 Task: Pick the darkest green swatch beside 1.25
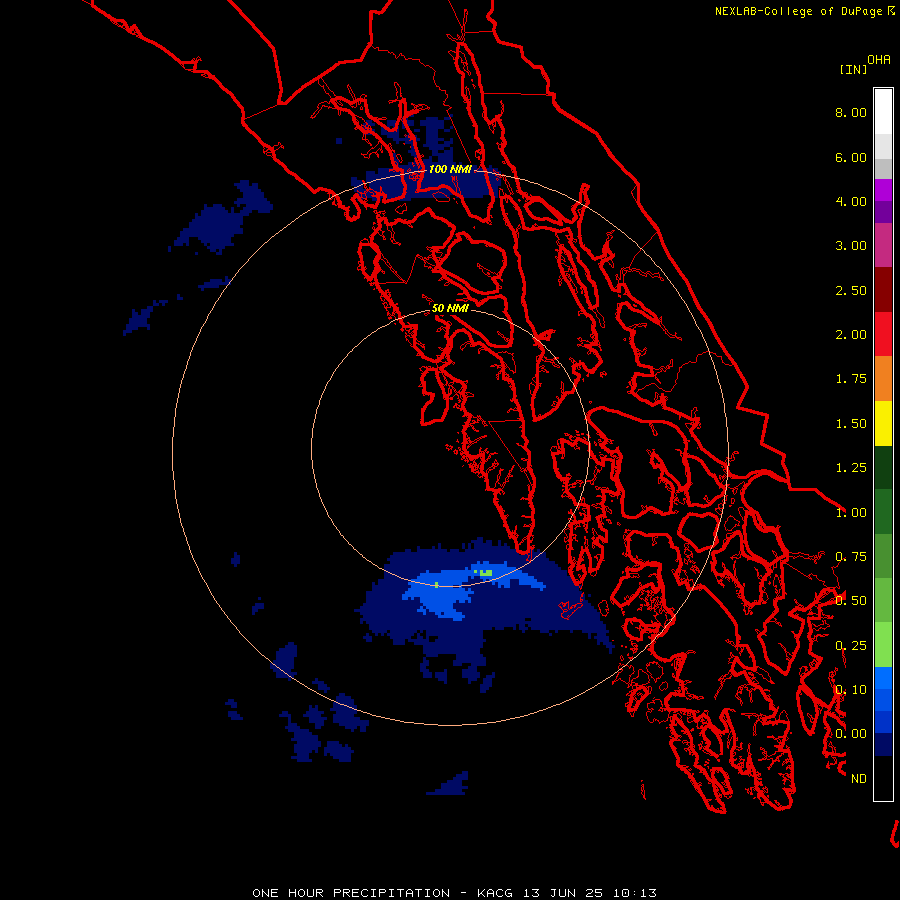click(x=883, y=468)
